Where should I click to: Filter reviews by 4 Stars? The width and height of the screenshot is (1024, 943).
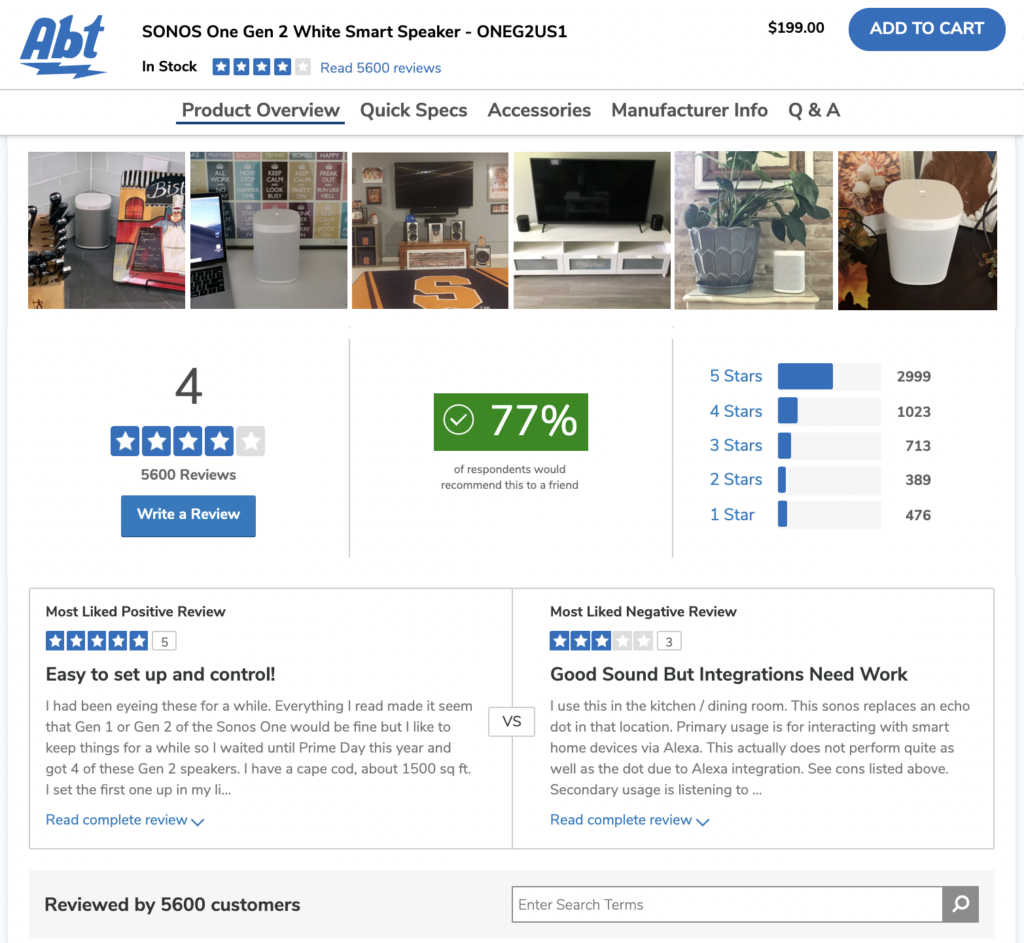(736, 411)
